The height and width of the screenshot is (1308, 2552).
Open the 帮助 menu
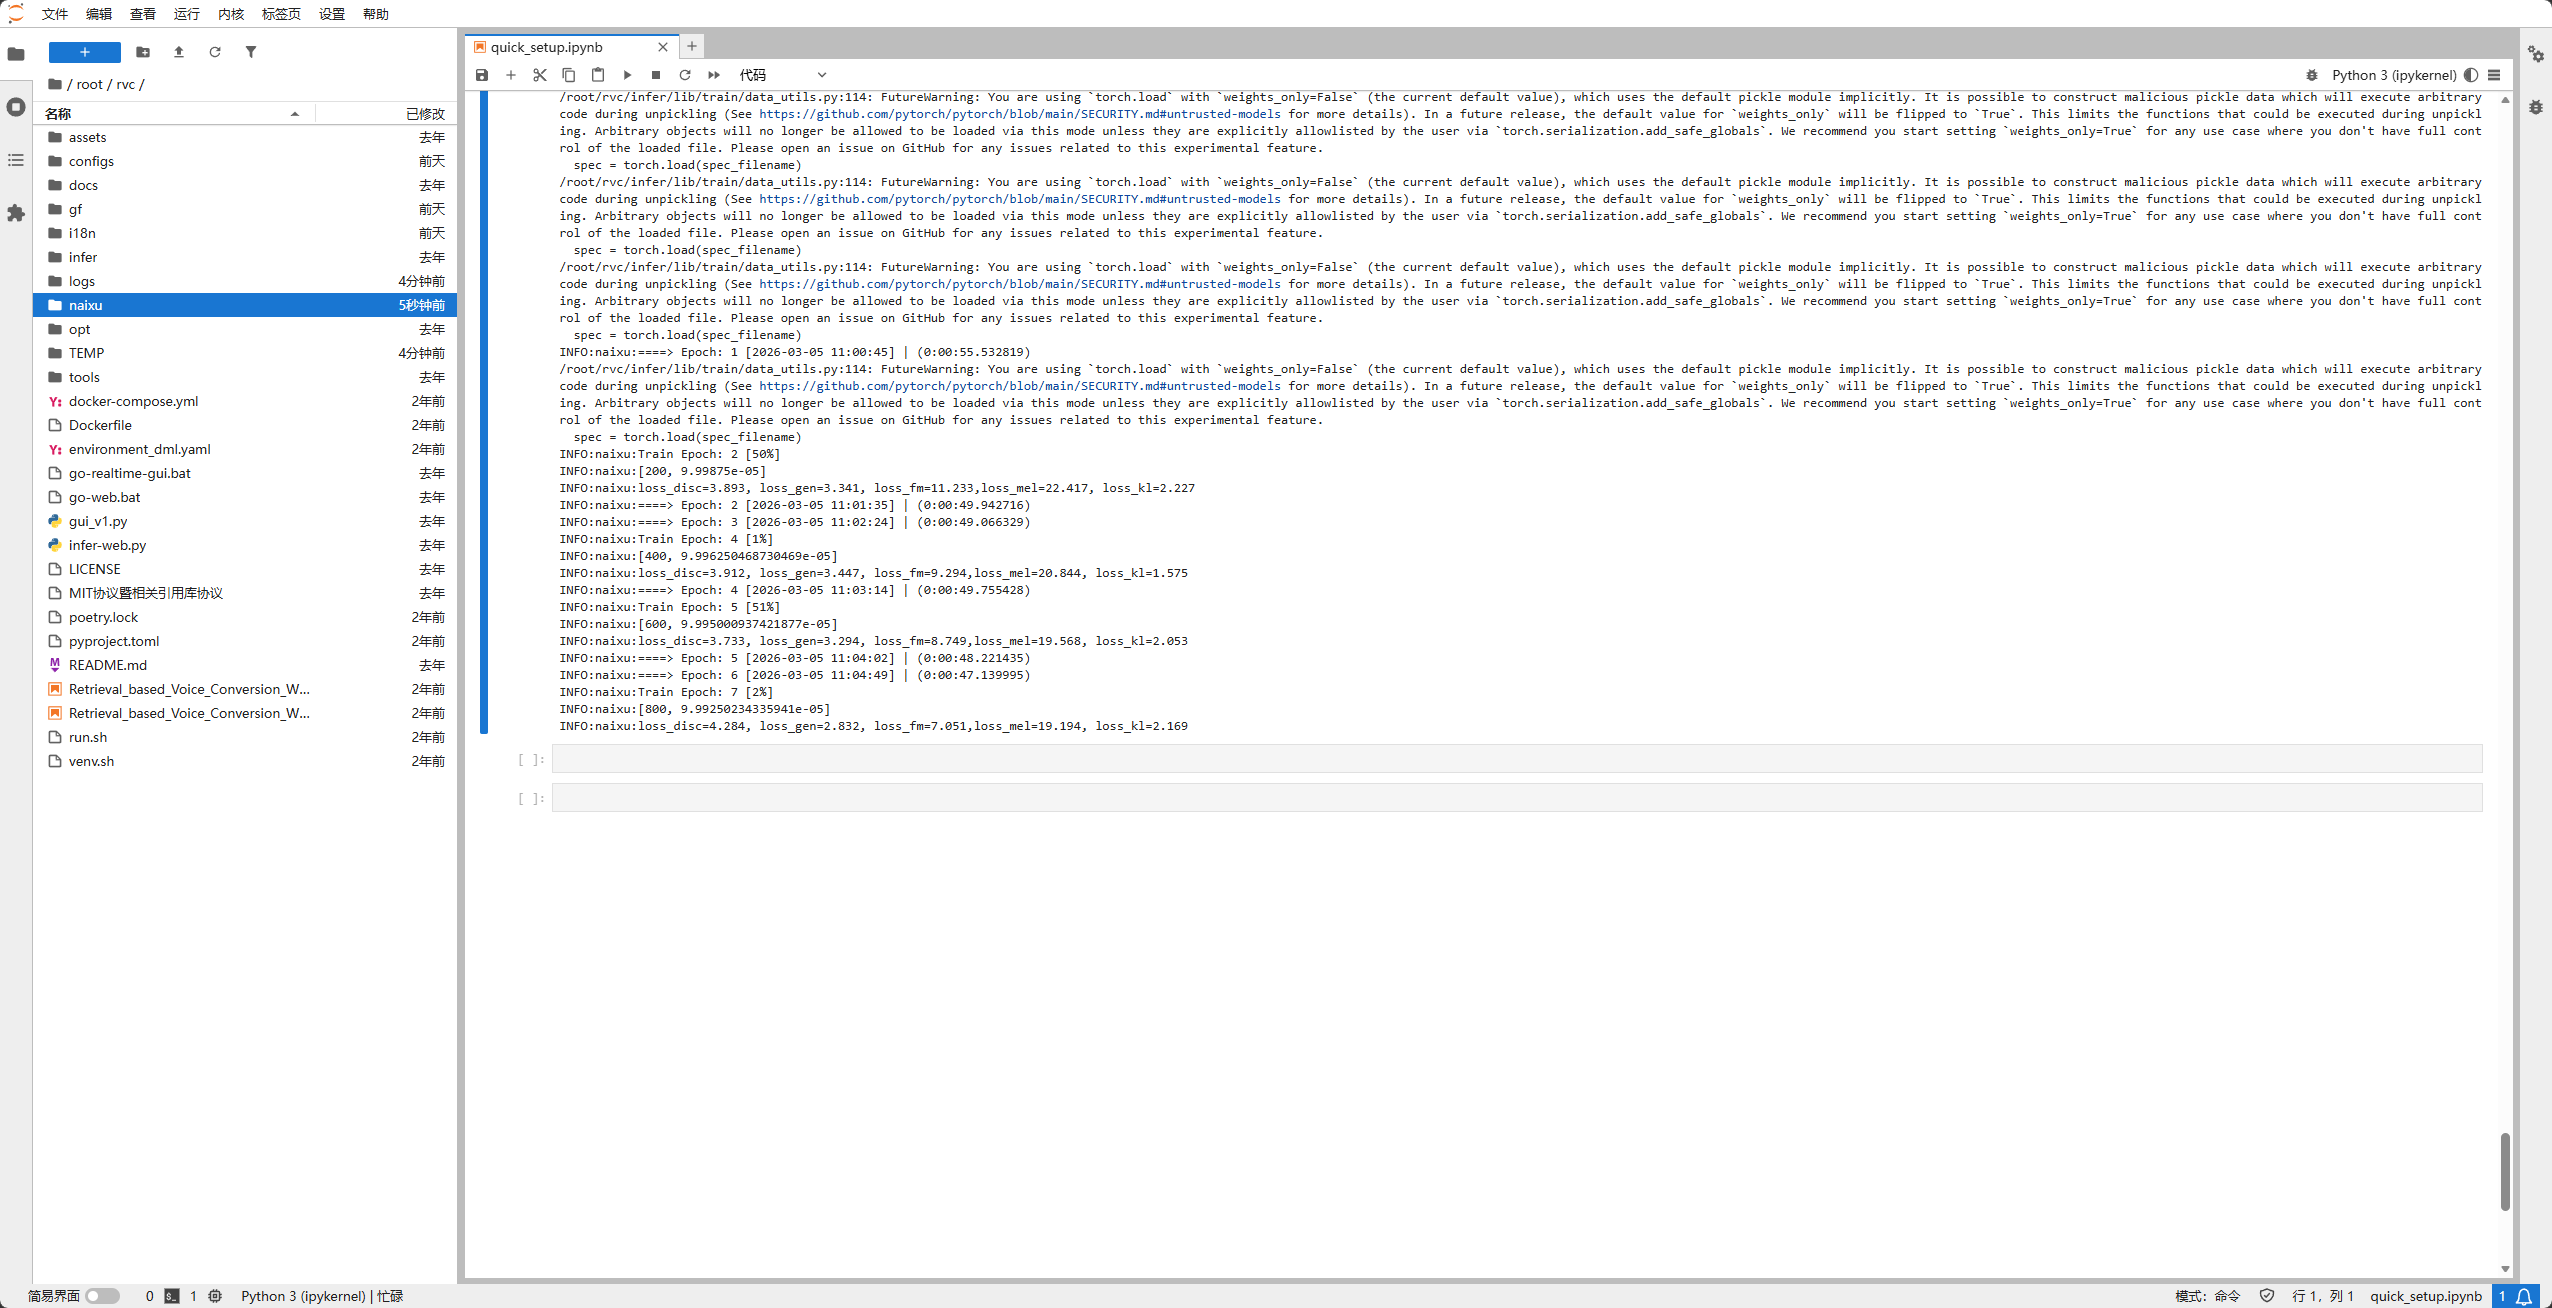pos(376,14)
